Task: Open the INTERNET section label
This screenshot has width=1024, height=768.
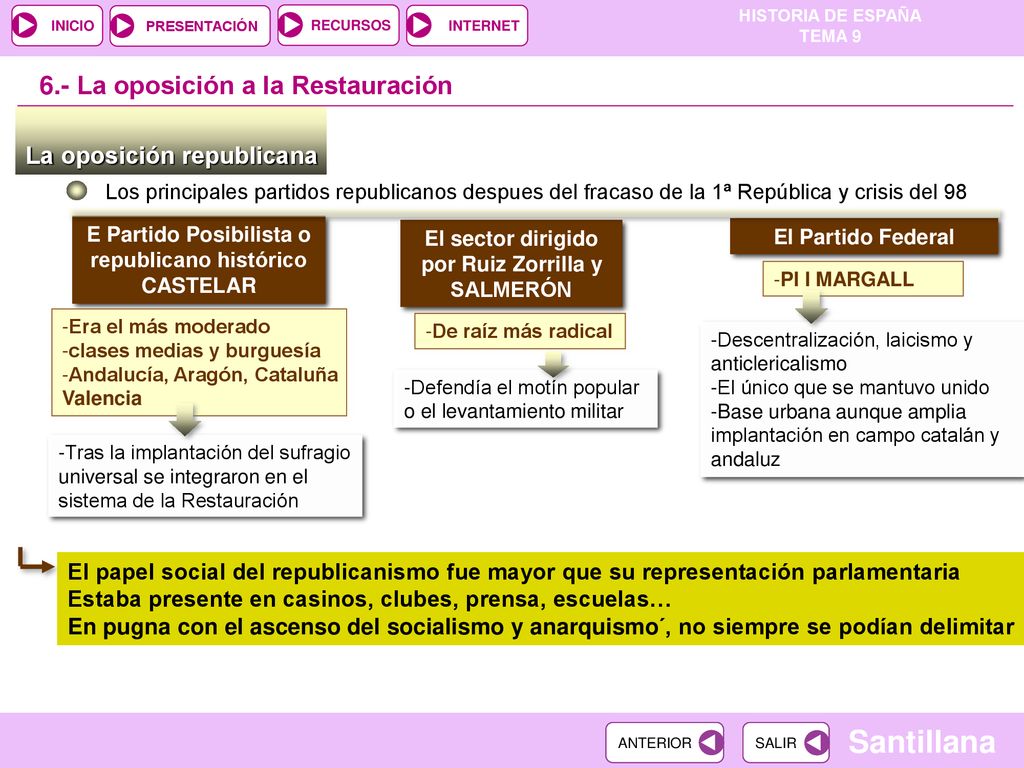Action: coord(483,25)
